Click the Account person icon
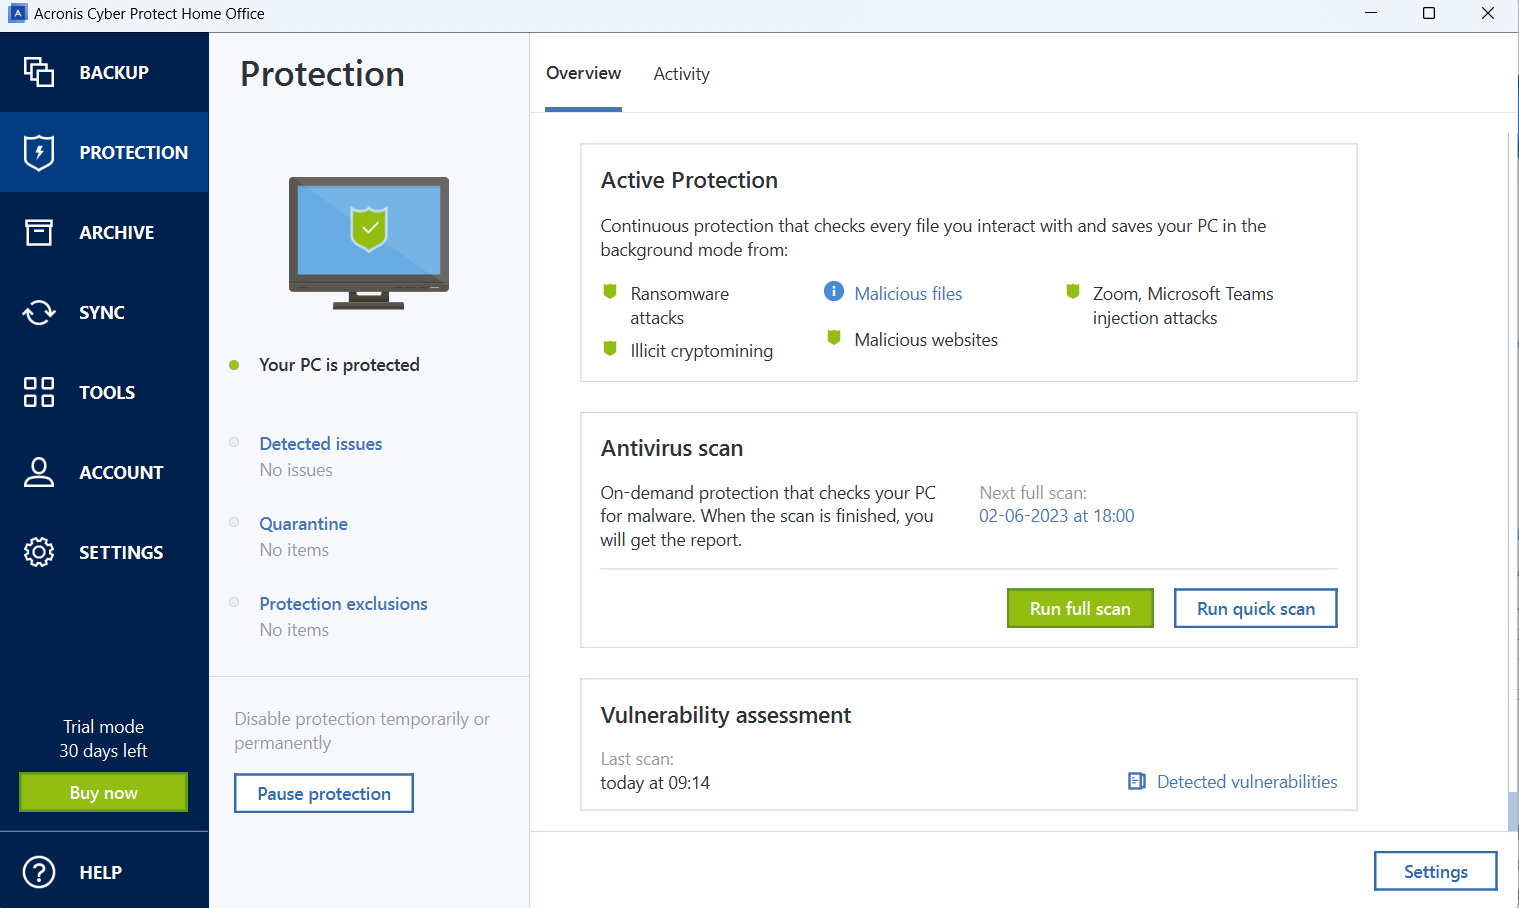 [x=39, y=472]
